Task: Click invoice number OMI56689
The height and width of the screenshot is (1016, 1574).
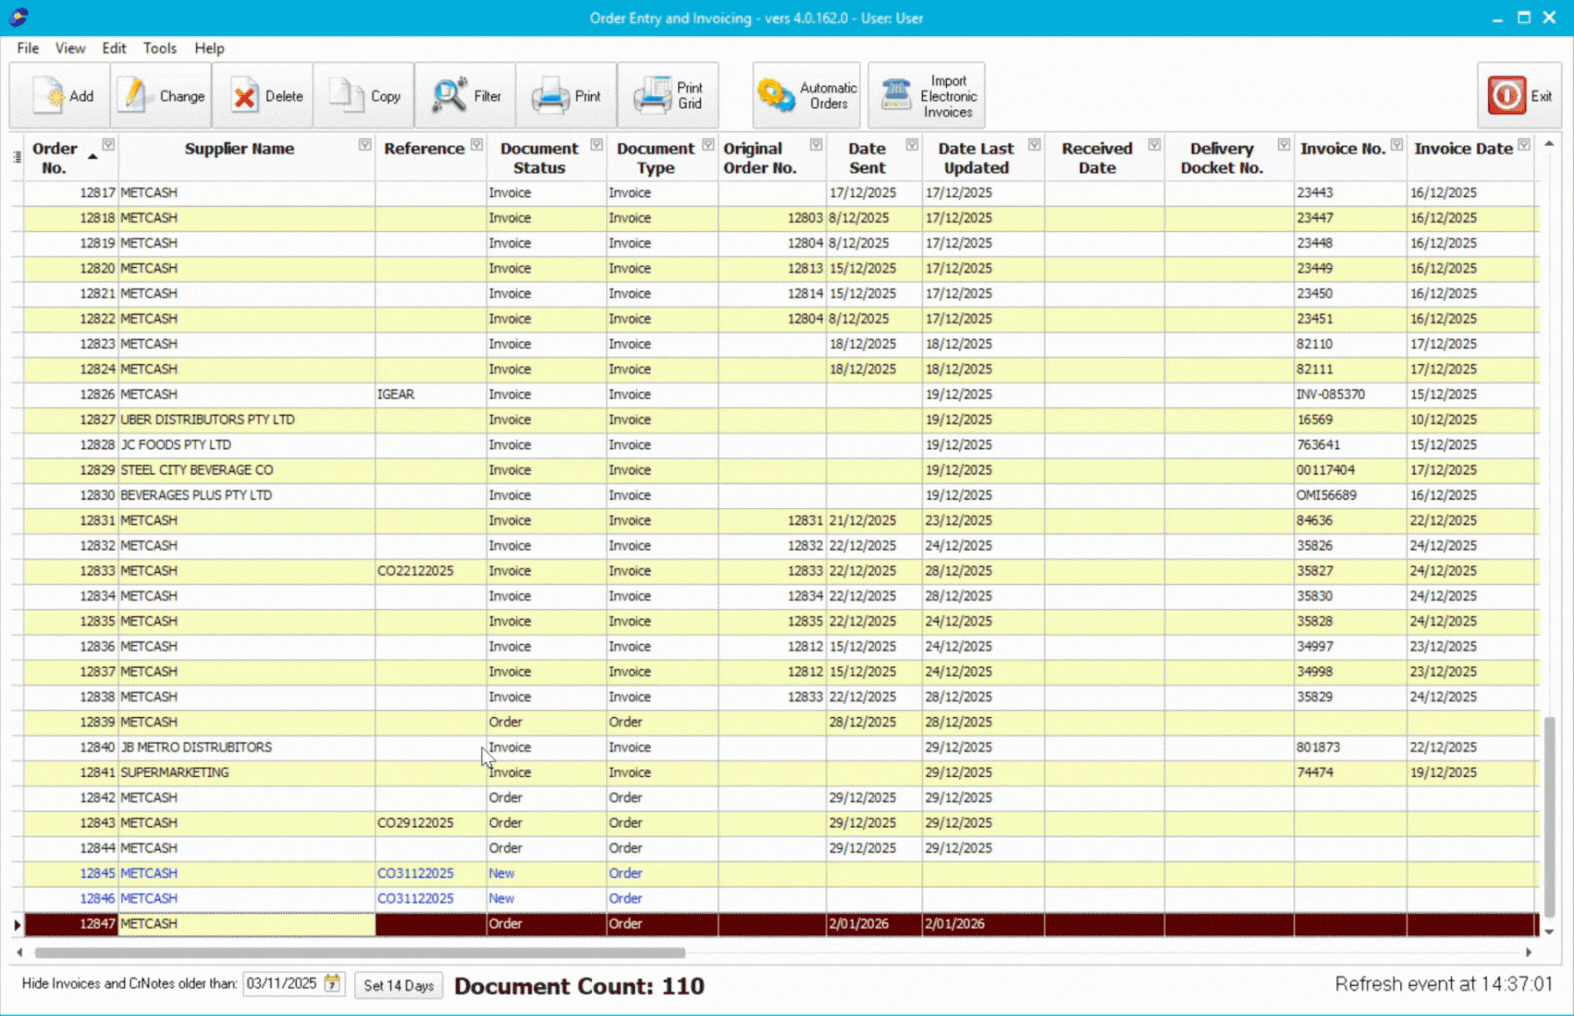Action: click(1350, 495)
